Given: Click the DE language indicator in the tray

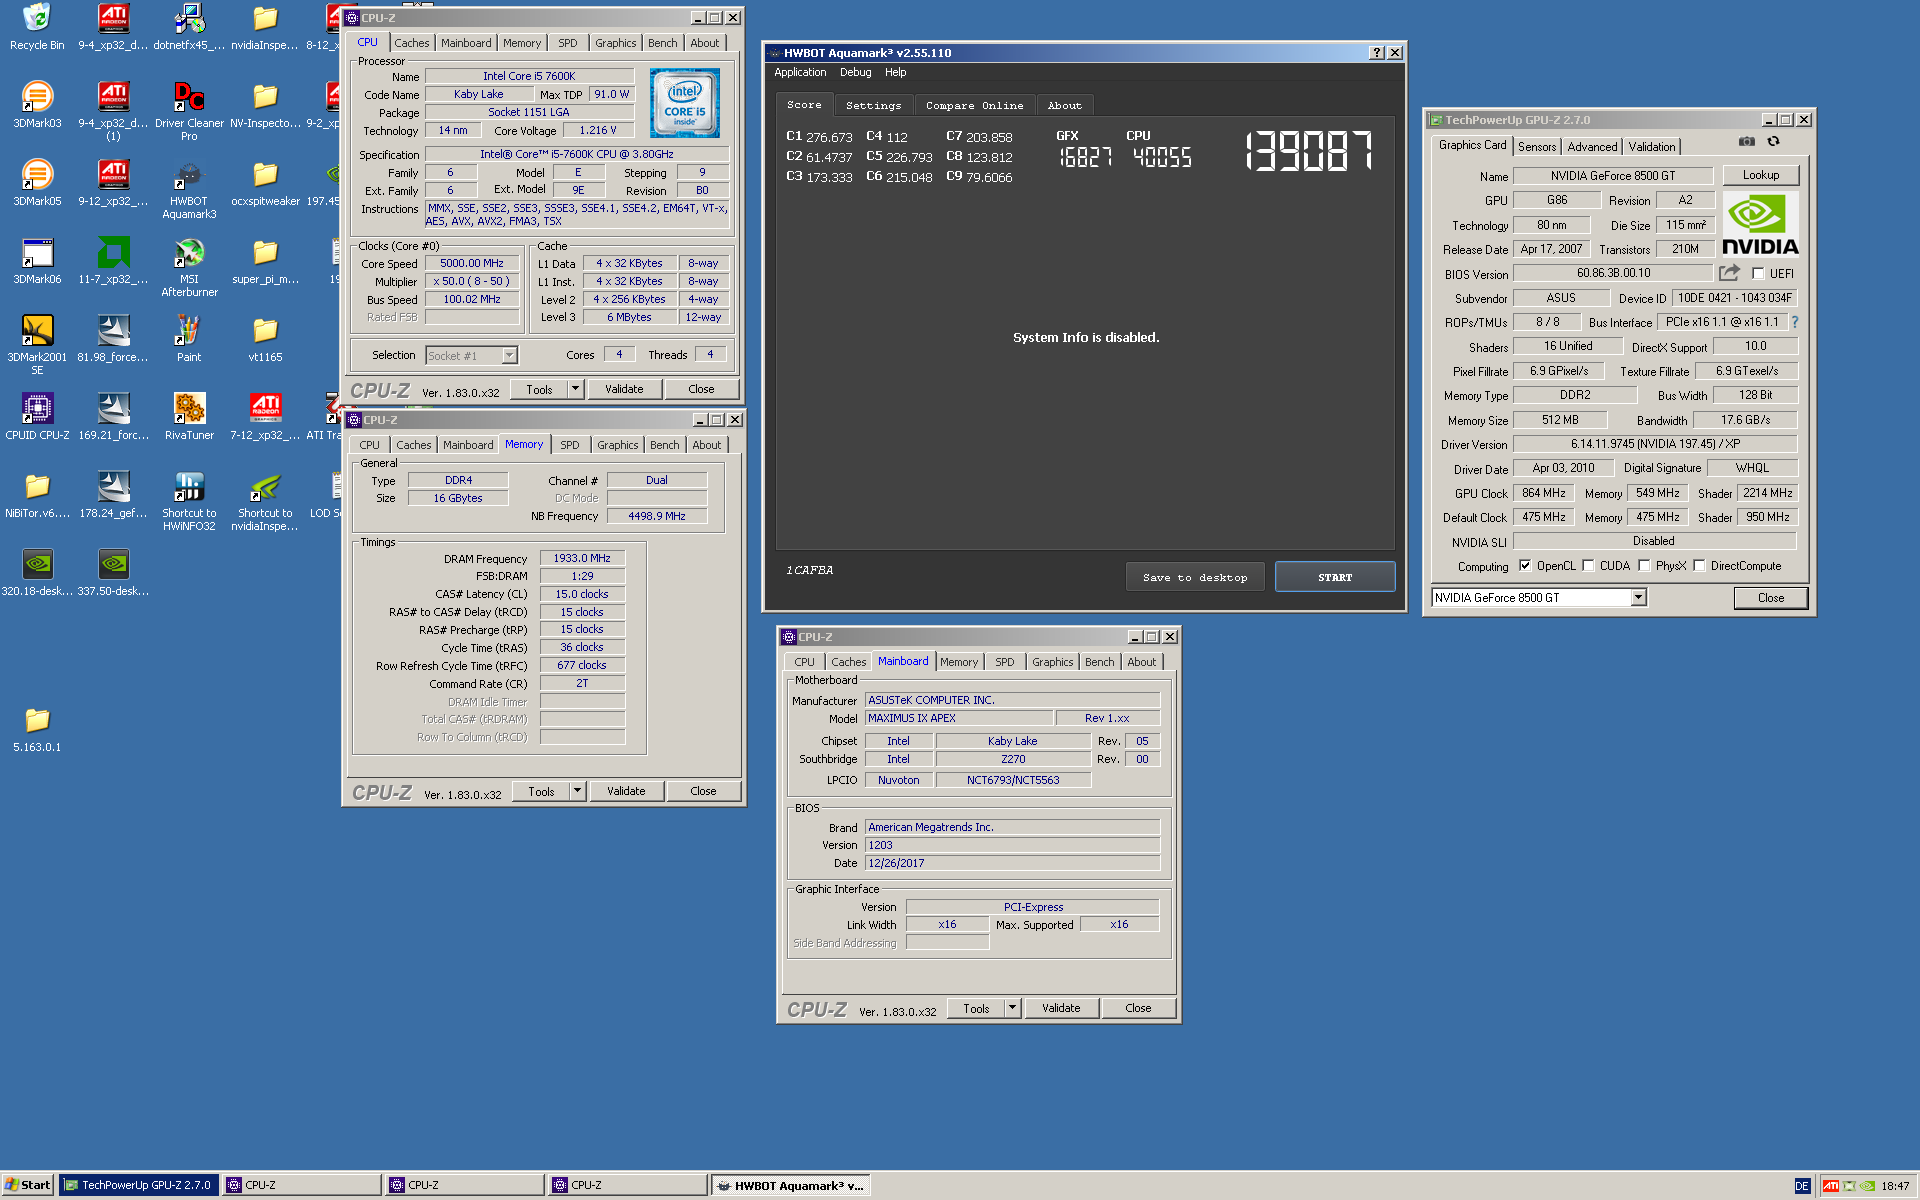Looking at the screenshot, I should (1801, 1186).
